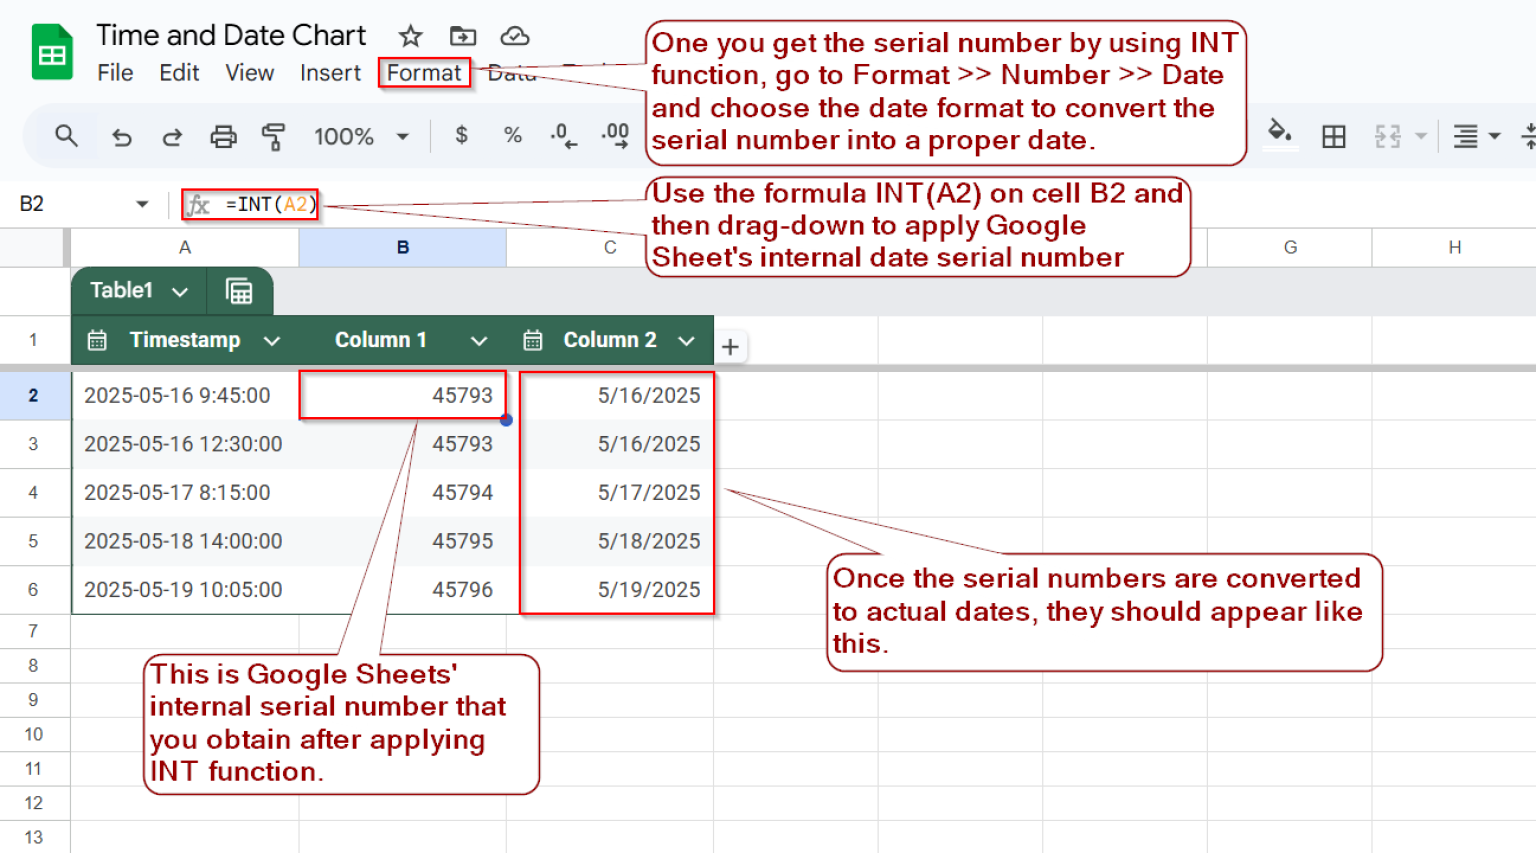The height and width of the screenshot is (853, 1536).
Task: Format value as percent
Action: point(513,136)
